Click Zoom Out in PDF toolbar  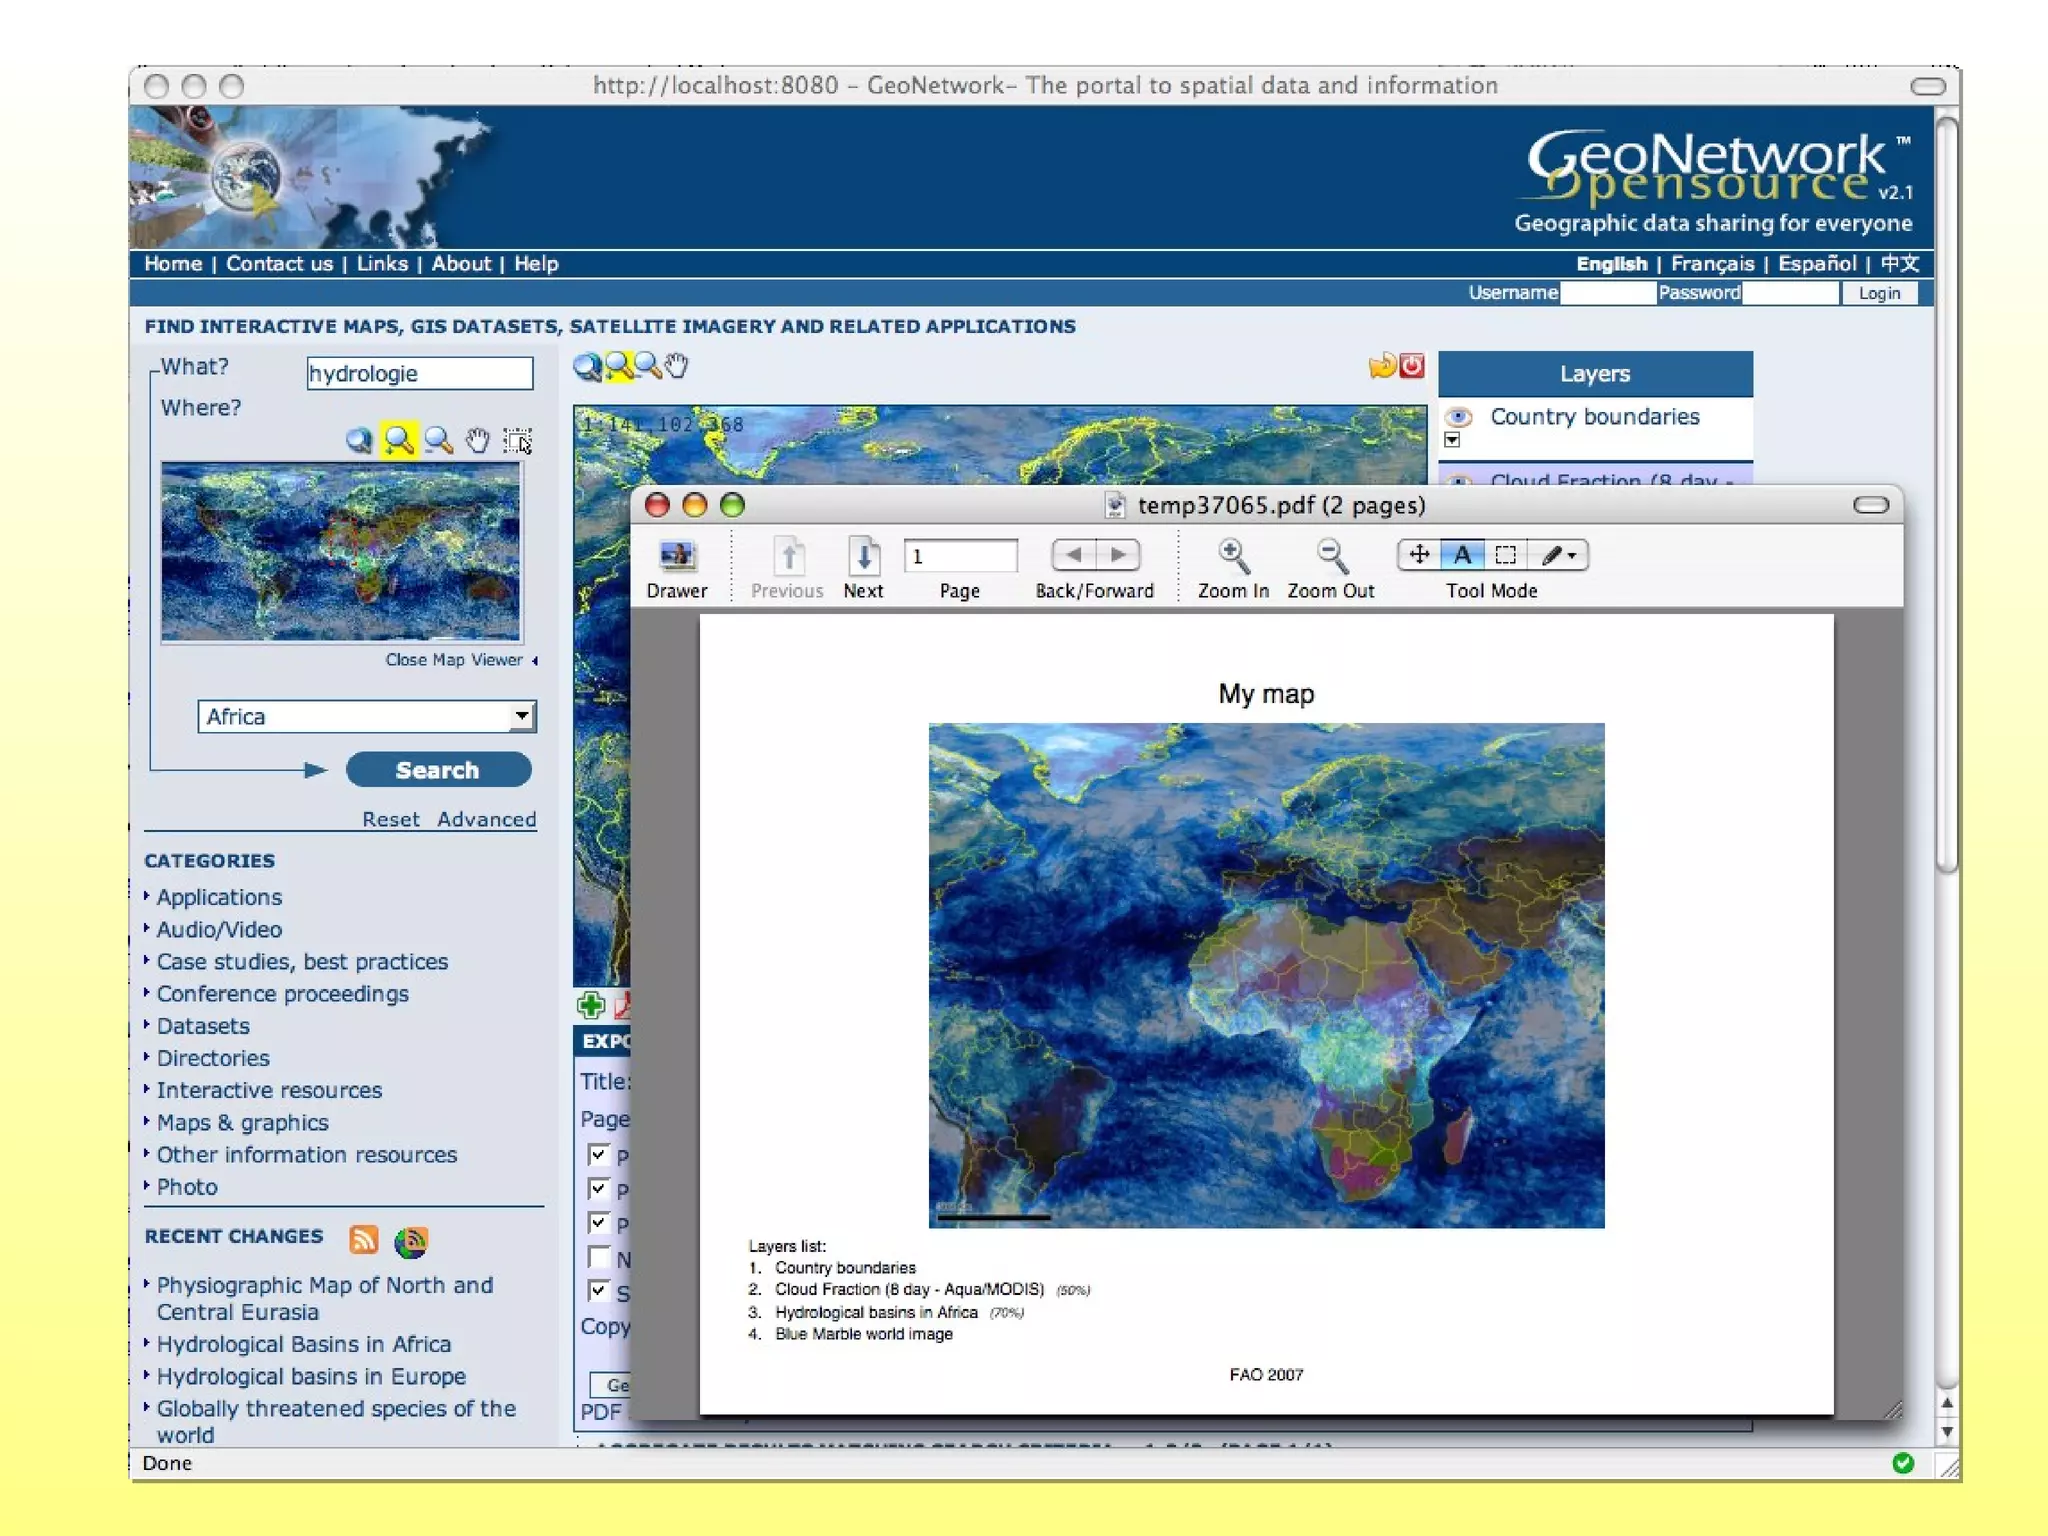pos(1330,556)
